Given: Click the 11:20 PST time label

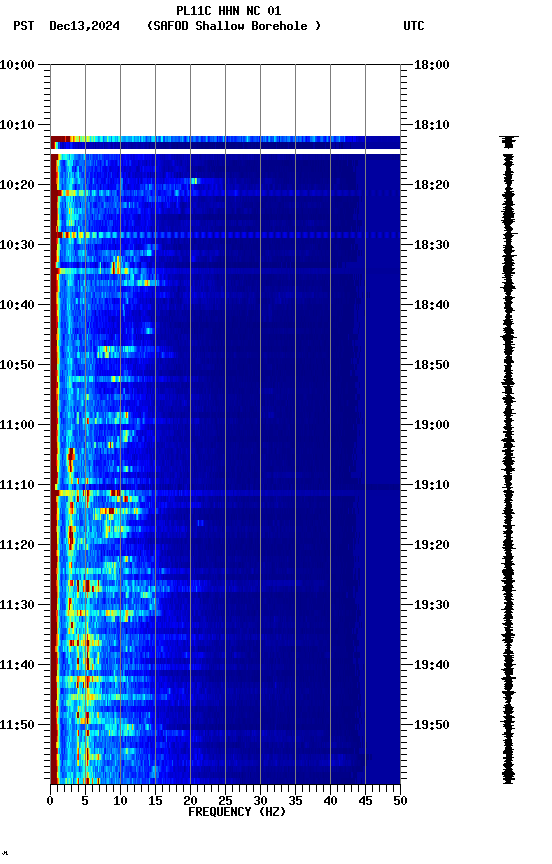Looking at the screenshot, I should (17, 545).
